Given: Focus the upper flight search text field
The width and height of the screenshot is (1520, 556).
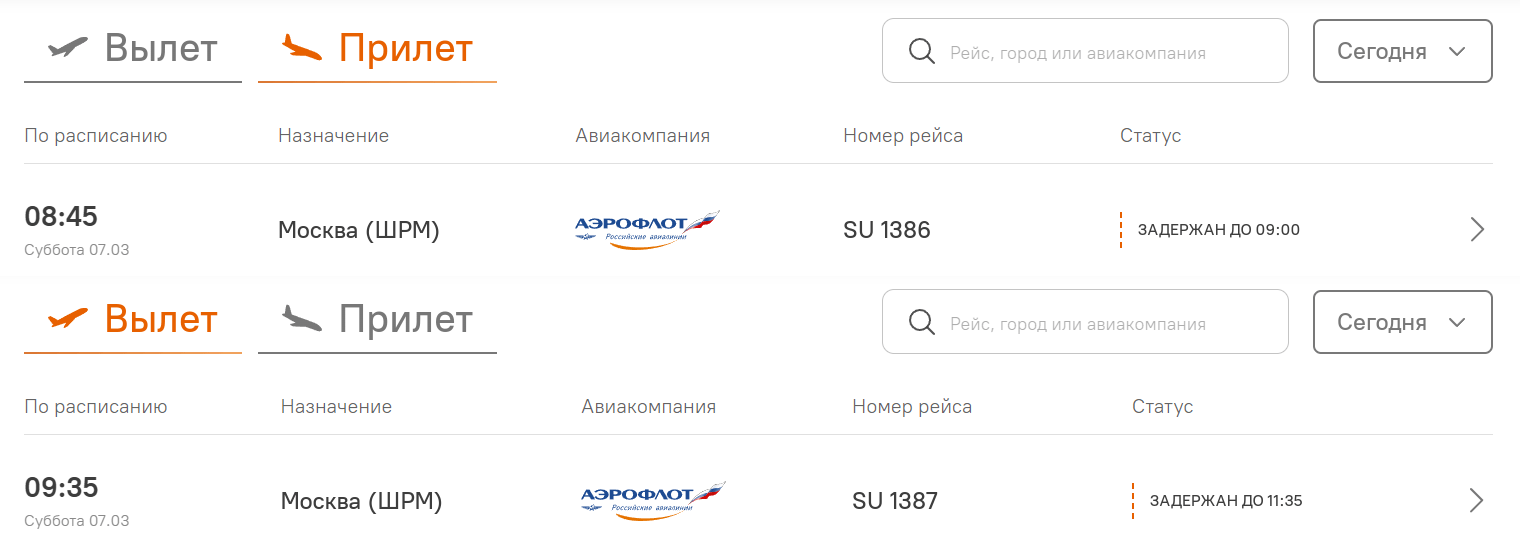Looking at the screenshot, I should click(1100, 52).
